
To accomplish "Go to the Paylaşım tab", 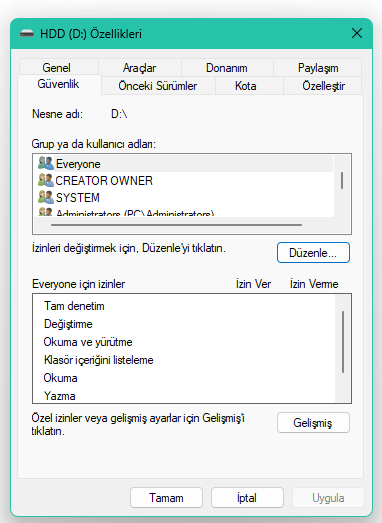I will tap(318, 68).
